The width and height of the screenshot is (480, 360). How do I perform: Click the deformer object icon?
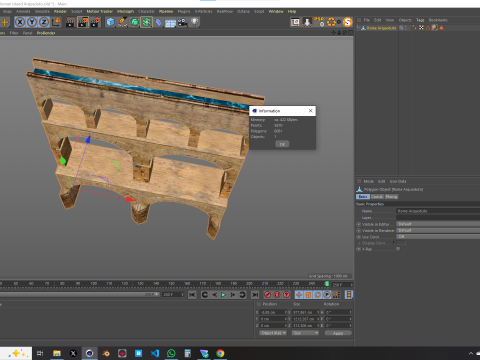coord(159,22)
